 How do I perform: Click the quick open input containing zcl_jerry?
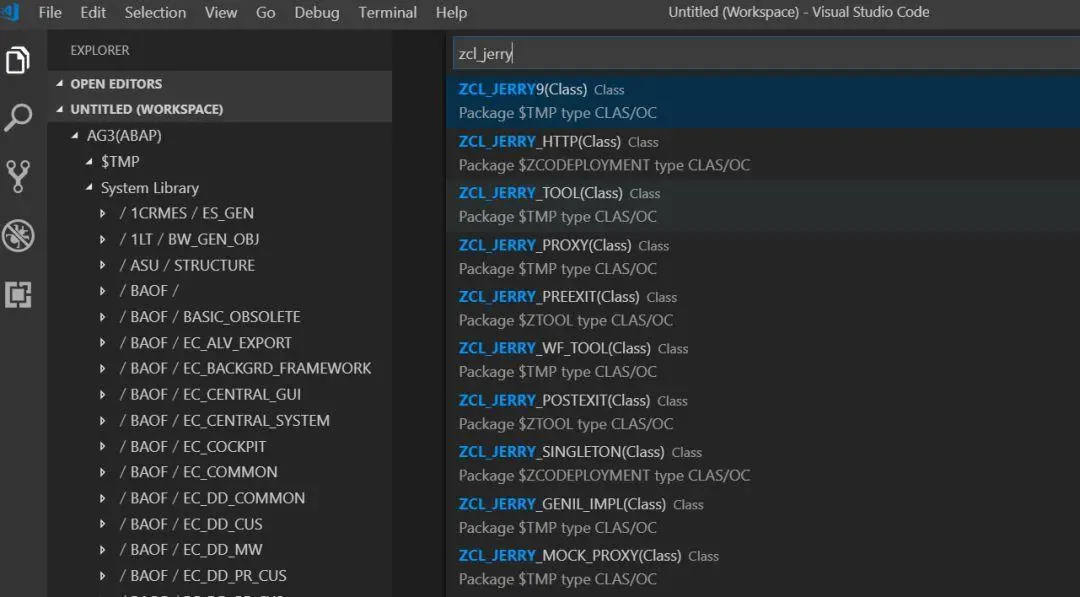click(x=766, y=53)
